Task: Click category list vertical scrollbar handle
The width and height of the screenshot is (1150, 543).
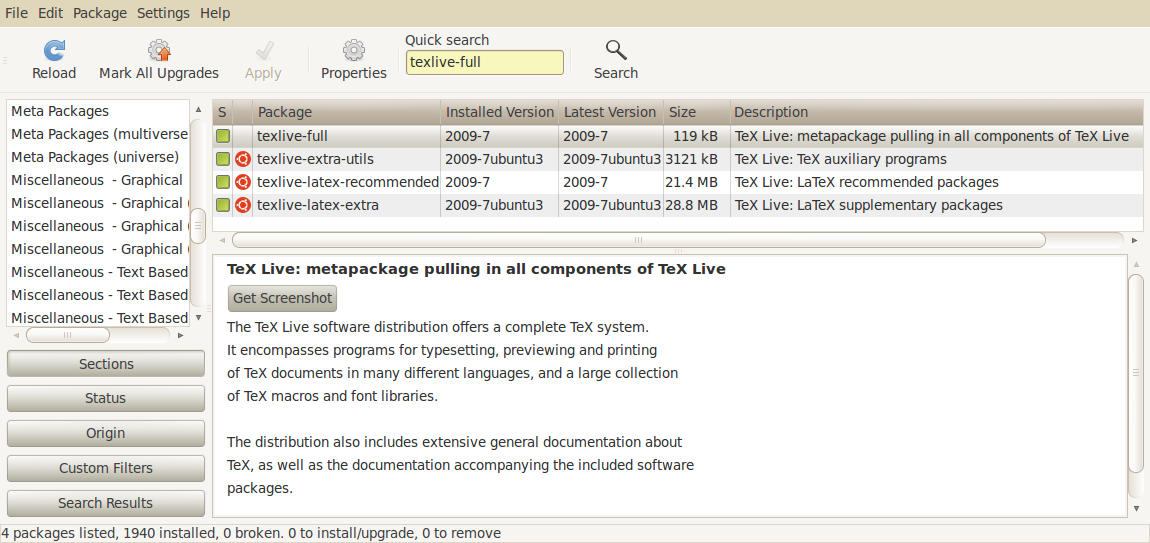Action: click(198, 226)
